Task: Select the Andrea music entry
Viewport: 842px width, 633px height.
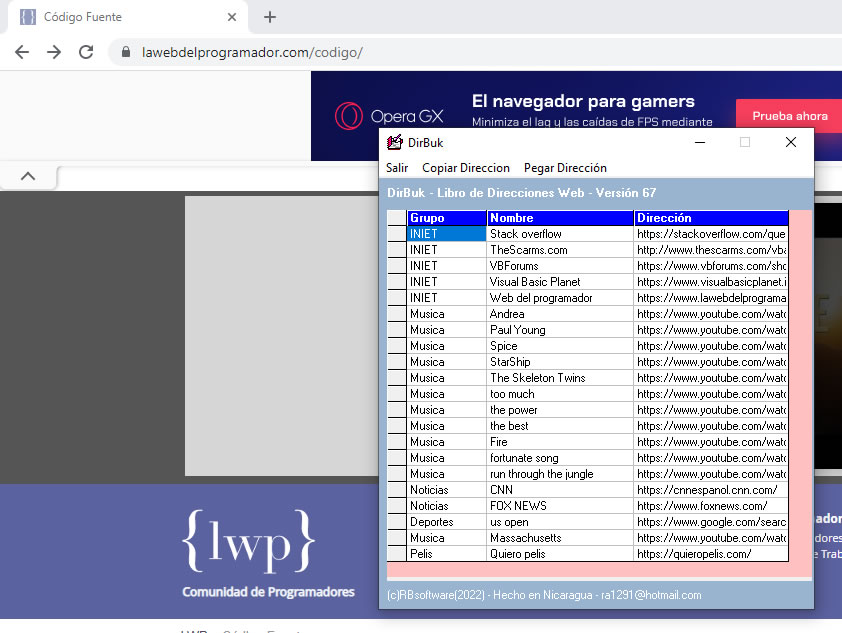Action: coord(561,314)
